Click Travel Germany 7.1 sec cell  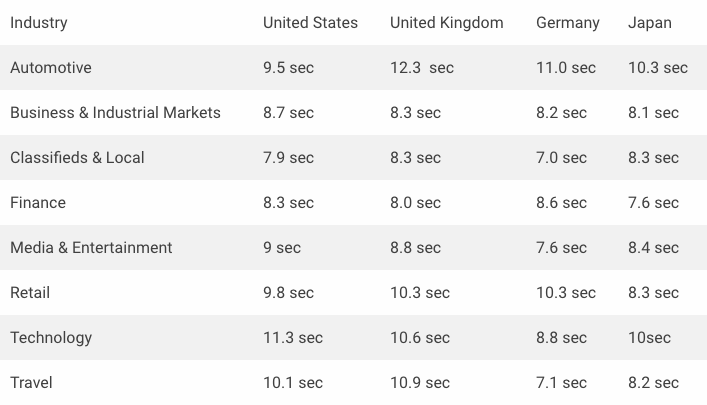tap(561, 383)
